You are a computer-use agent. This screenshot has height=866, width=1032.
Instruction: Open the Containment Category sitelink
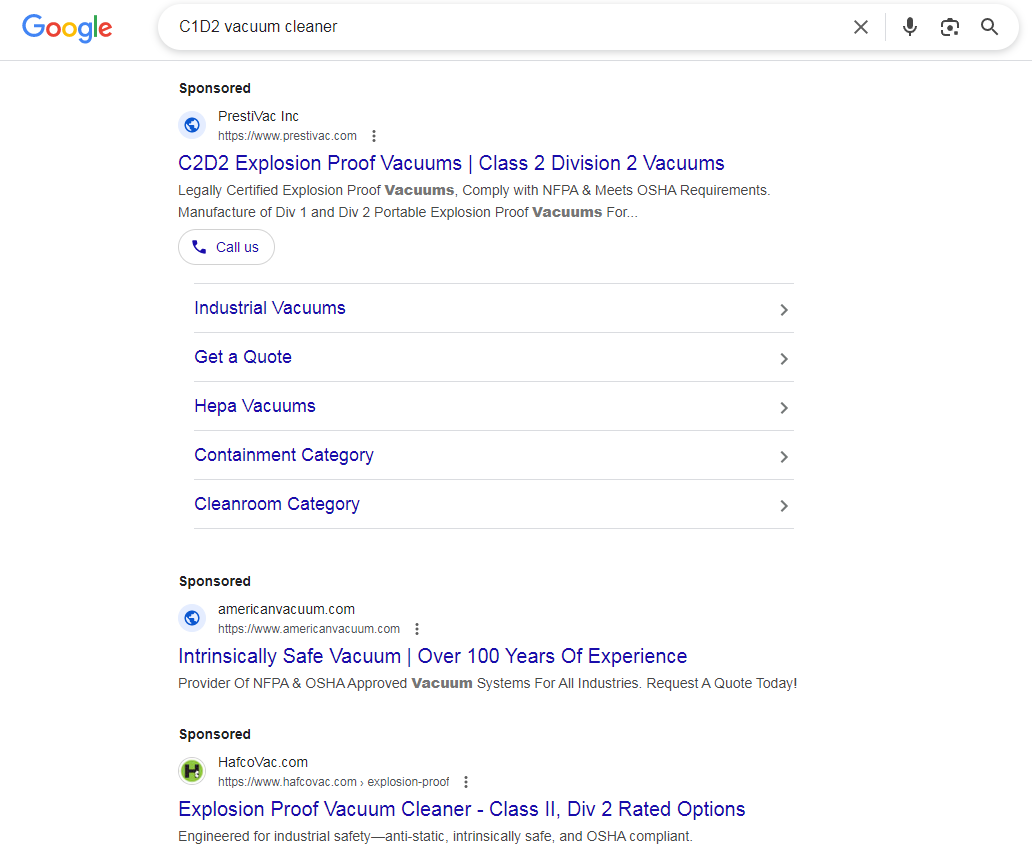click(x=284, y=455)
